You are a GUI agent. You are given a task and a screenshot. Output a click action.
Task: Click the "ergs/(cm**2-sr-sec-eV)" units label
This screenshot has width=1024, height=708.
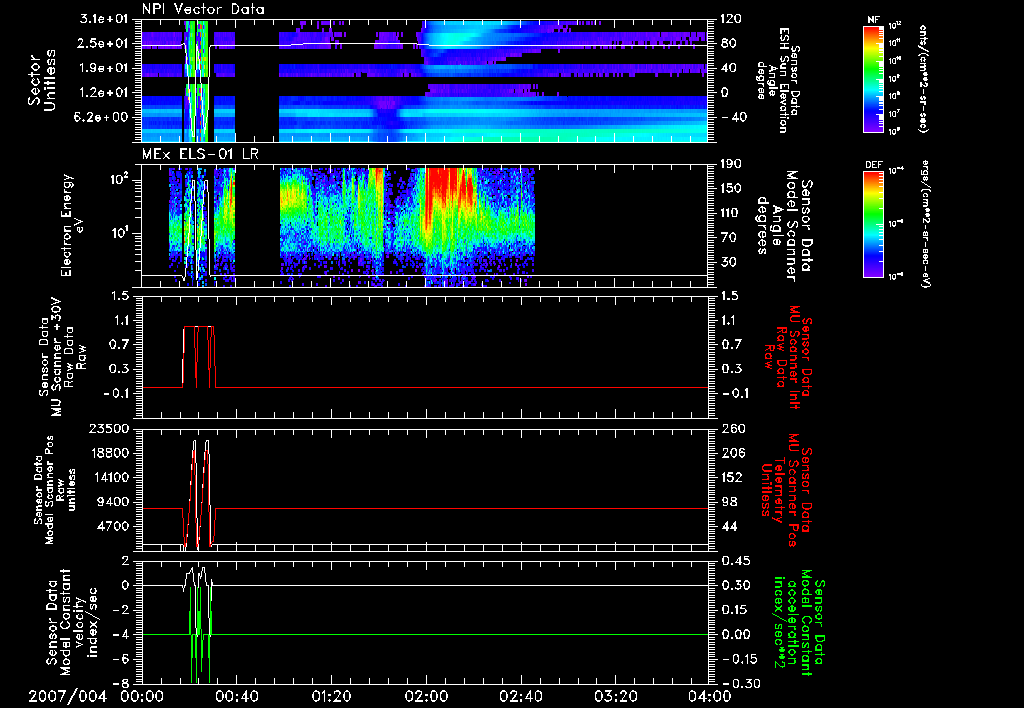[x=925, y=223]
